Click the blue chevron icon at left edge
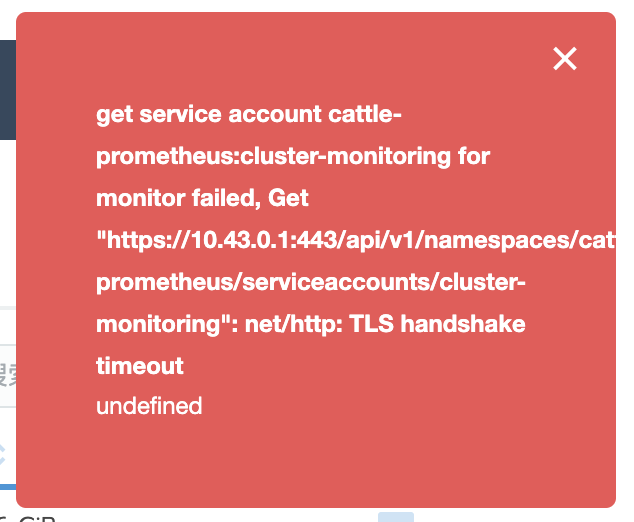Screen dimensions: 634x522 coord(4,455)
